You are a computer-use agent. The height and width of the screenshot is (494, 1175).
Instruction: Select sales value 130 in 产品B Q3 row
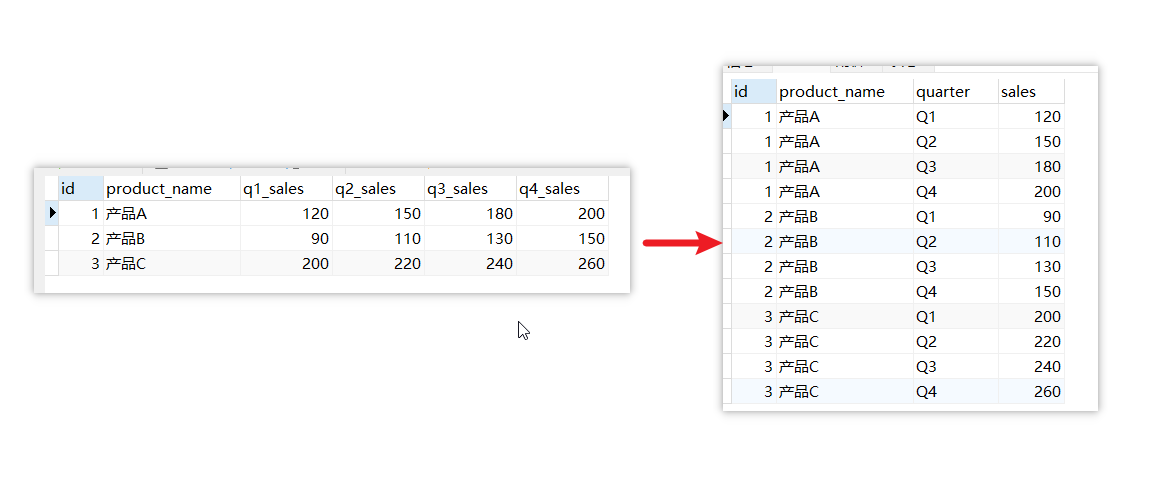1031,267
